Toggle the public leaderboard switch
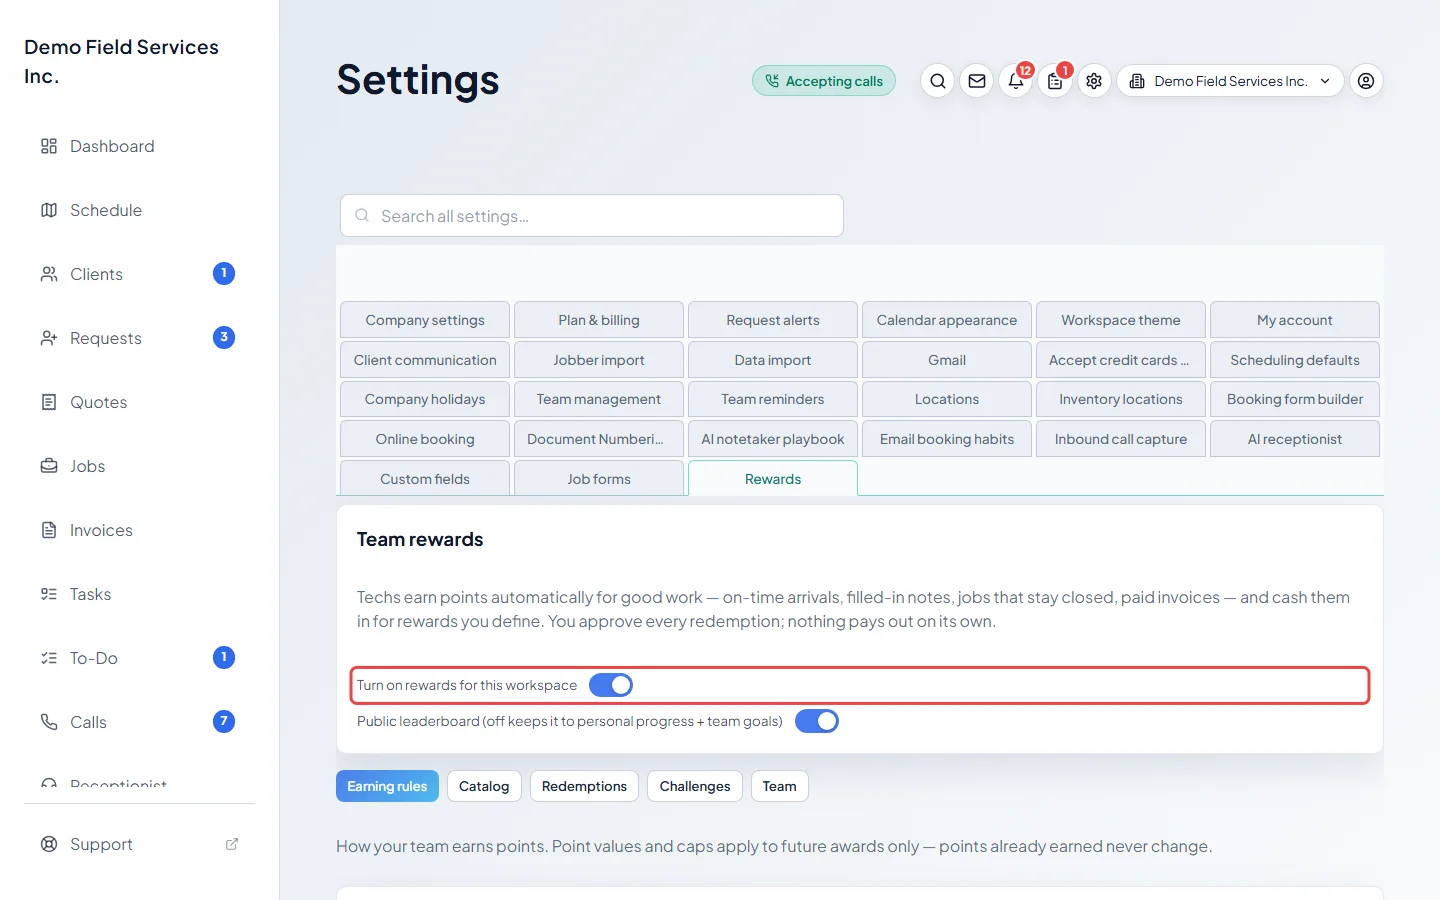The image size is (1440, 900). 817,721
